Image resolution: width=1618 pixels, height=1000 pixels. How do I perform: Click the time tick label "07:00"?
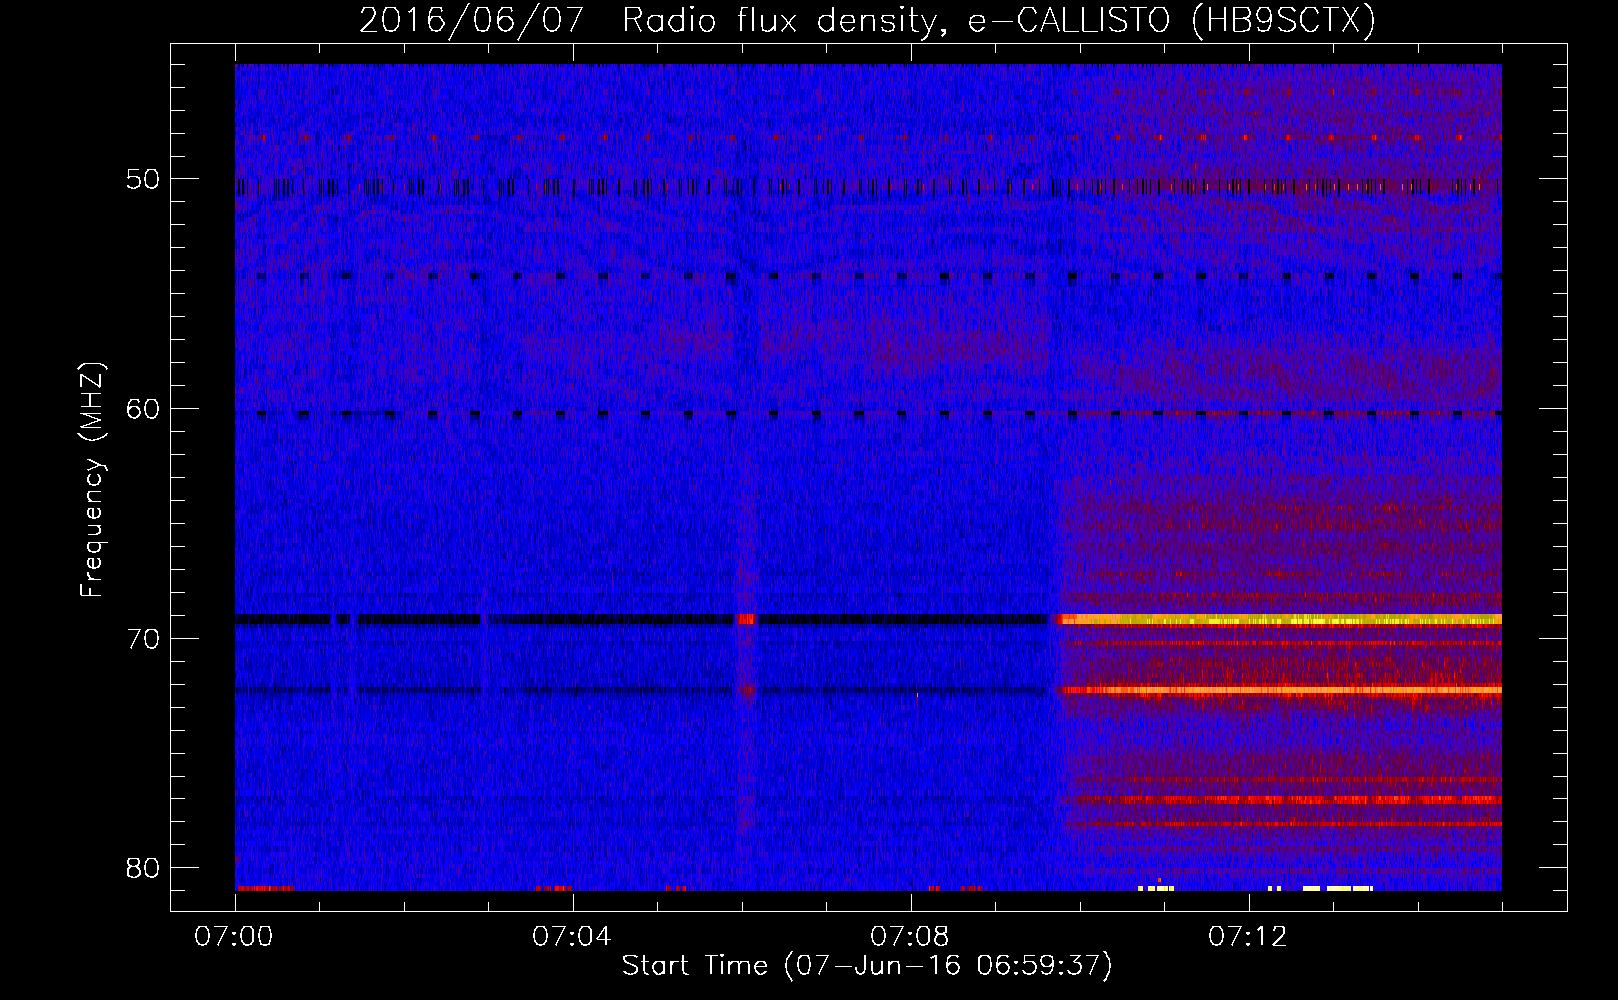click(234, 937)
